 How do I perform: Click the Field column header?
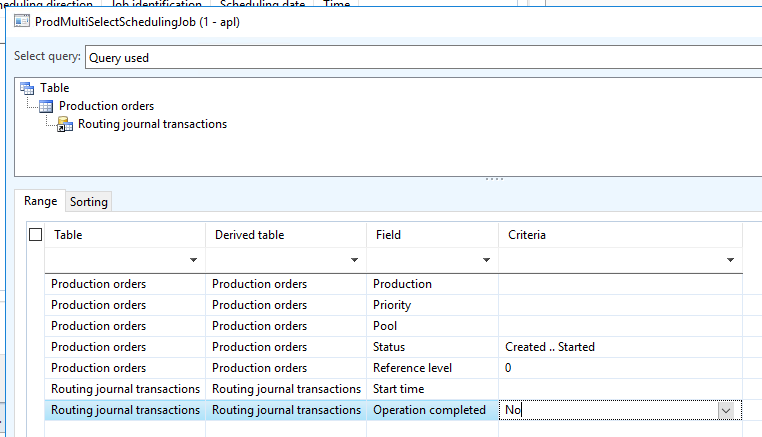[x=433, y=235]
